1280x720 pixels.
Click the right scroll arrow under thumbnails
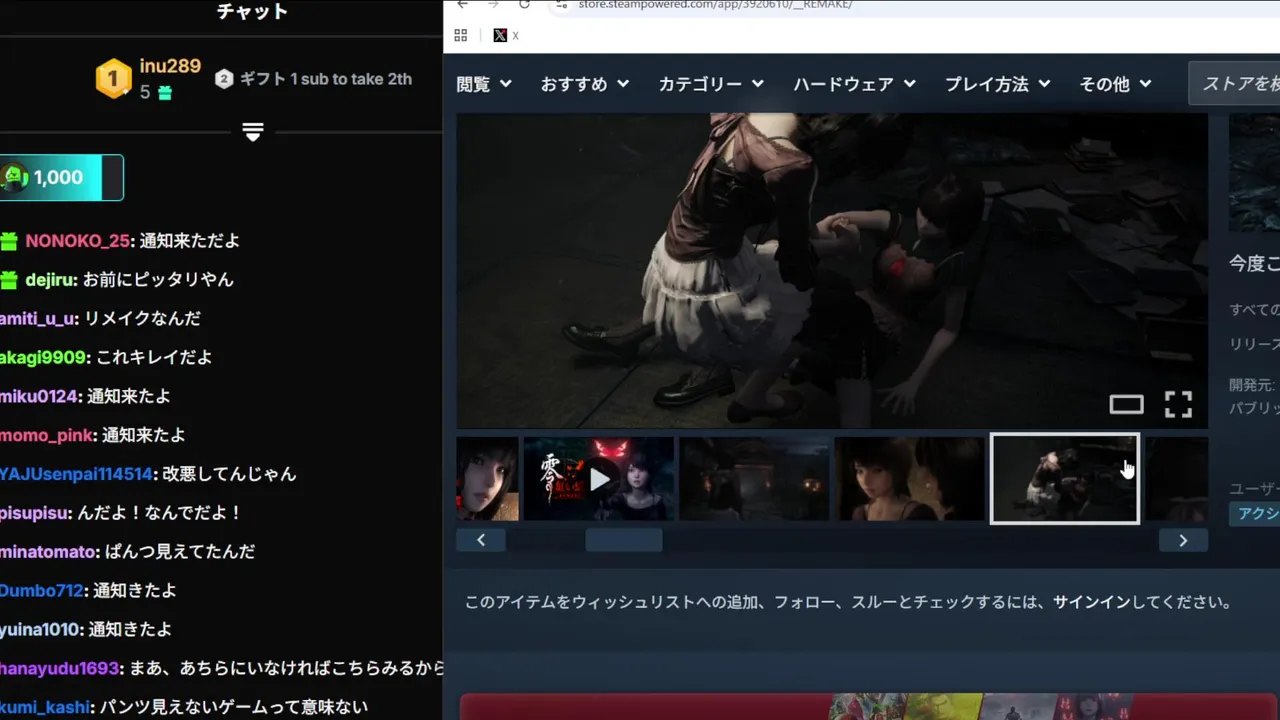pos(1183,540)
